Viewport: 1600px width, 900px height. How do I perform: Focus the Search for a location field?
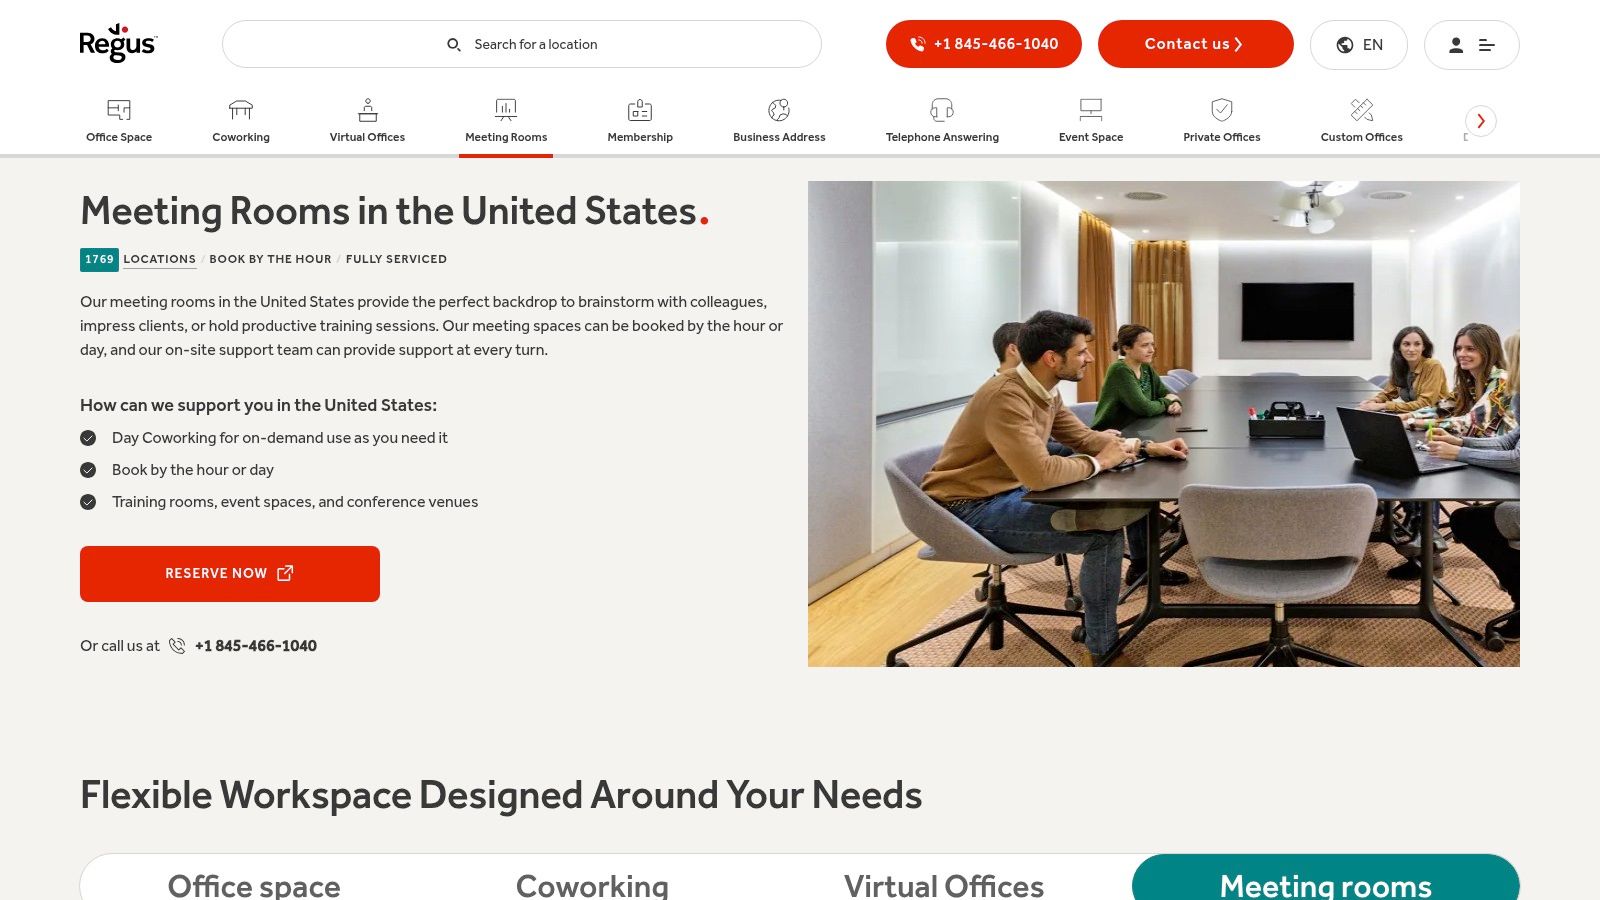point(522,44)
